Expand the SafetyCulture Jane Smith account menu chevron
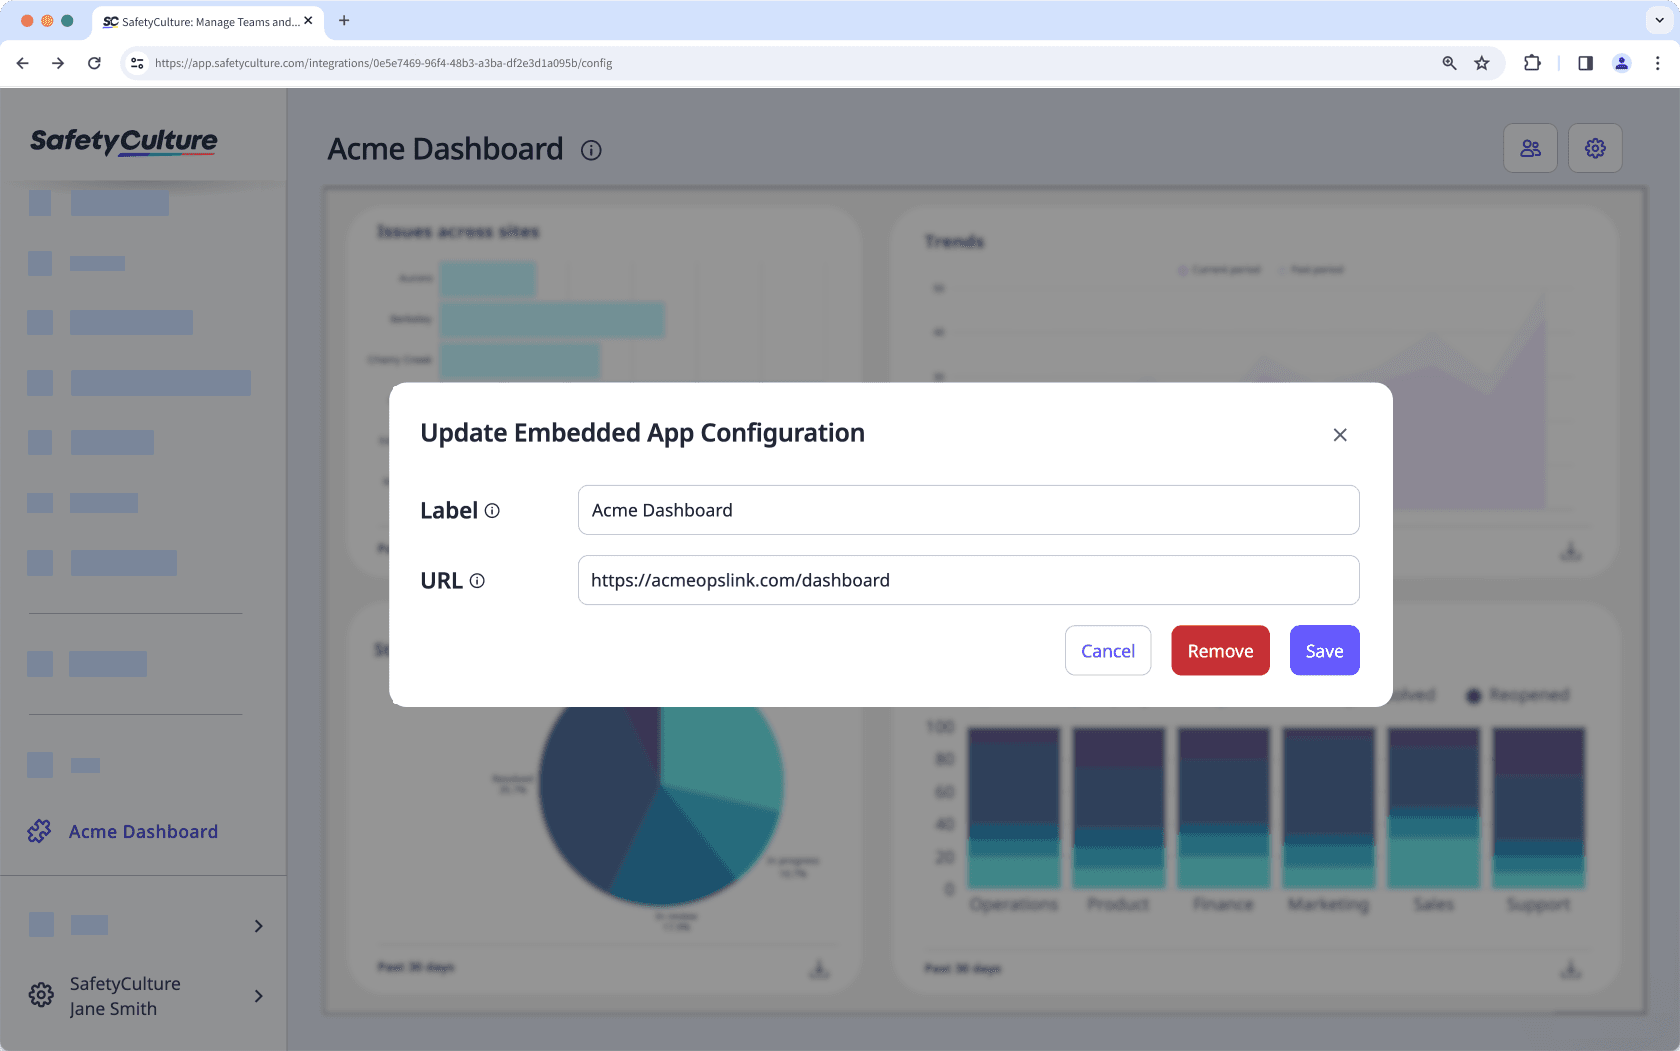The image size is (1680, 1051). tap(258, 996)
